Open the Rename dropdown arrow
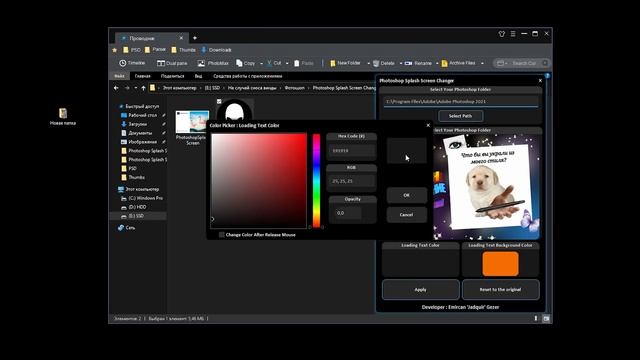The height and width of the screenshot is (360, 640). coord(437,63)
